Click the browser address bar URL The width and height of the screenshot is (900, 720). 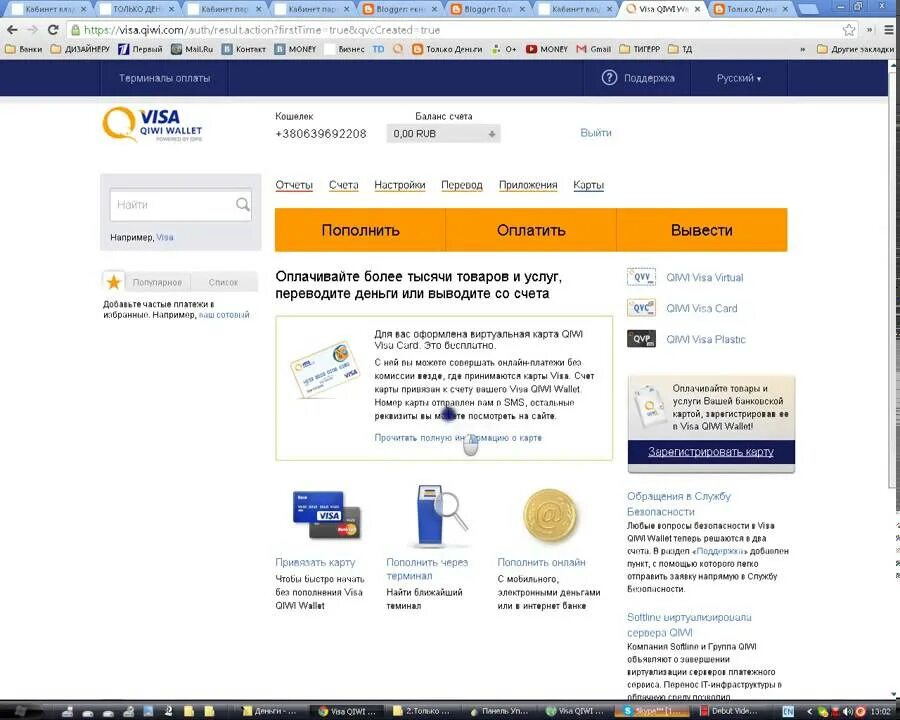tap(262, 30)
